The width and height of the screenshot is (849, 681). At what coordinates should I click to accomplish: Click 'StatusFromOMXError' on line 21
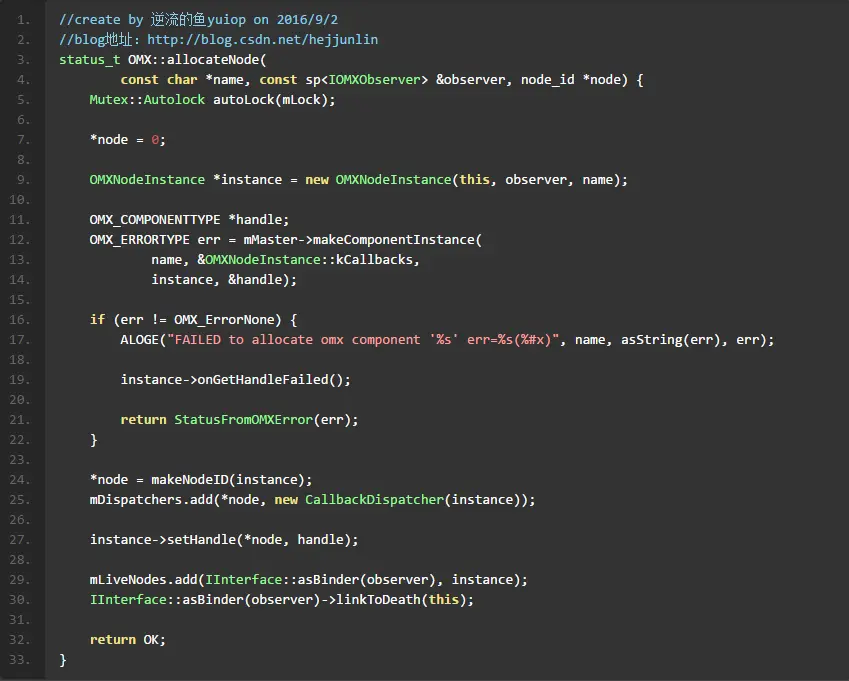243,420
